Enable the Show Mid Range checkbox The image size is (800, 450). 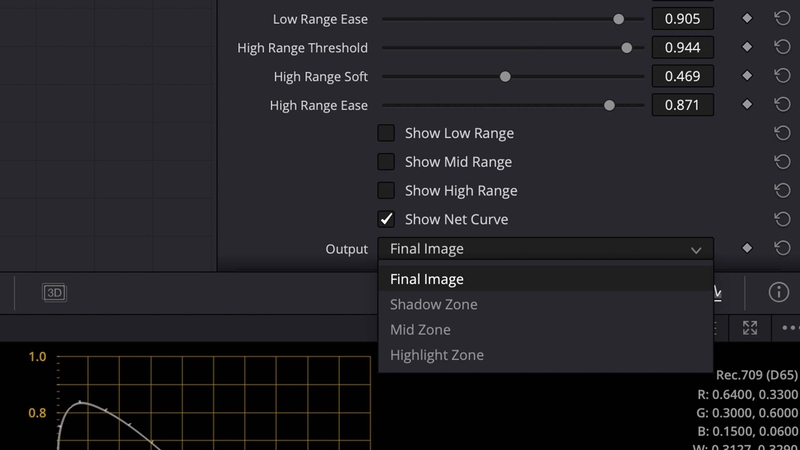click(386, 162)
